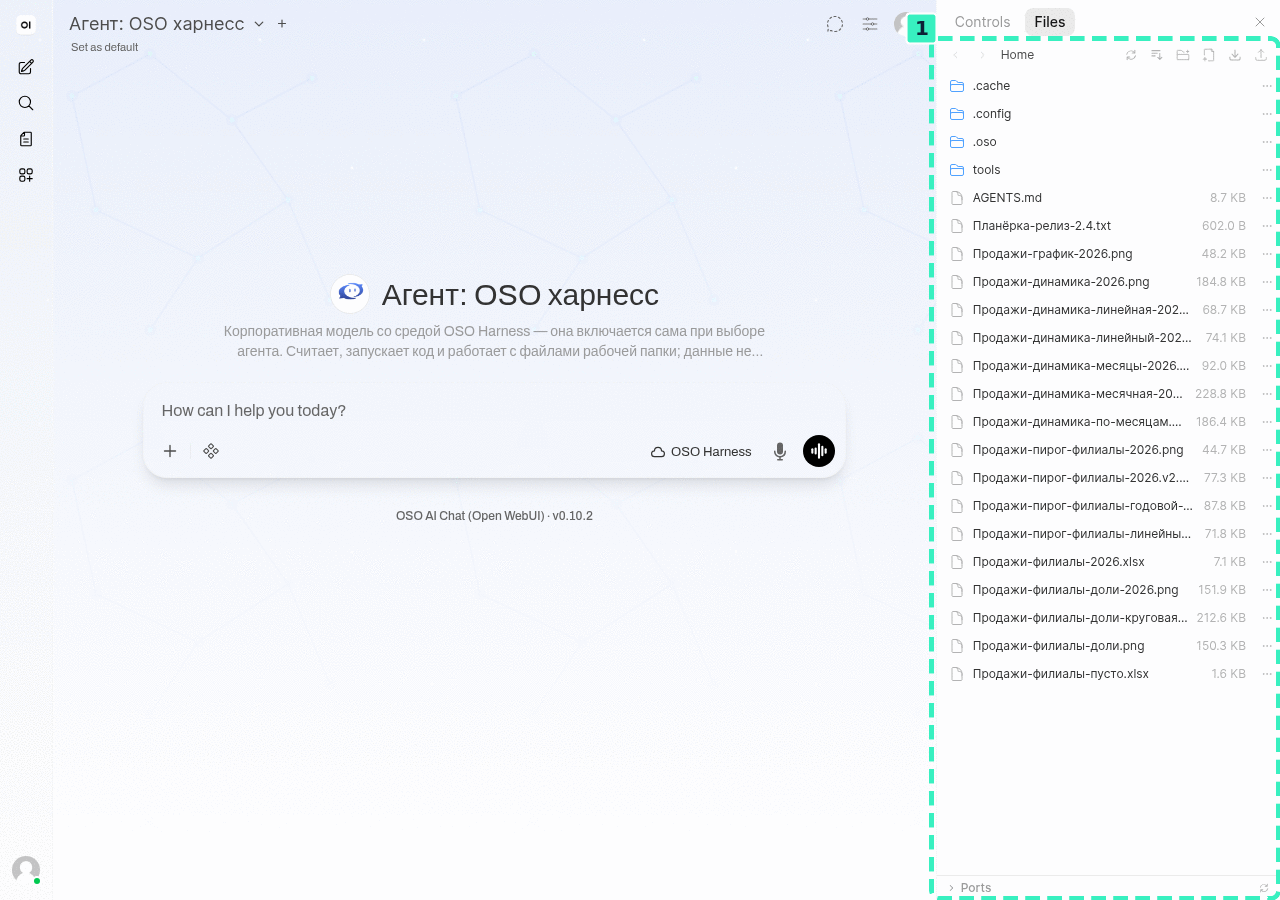
Task: Open integrations icon in message box
Action: click(x=211, y=451)
